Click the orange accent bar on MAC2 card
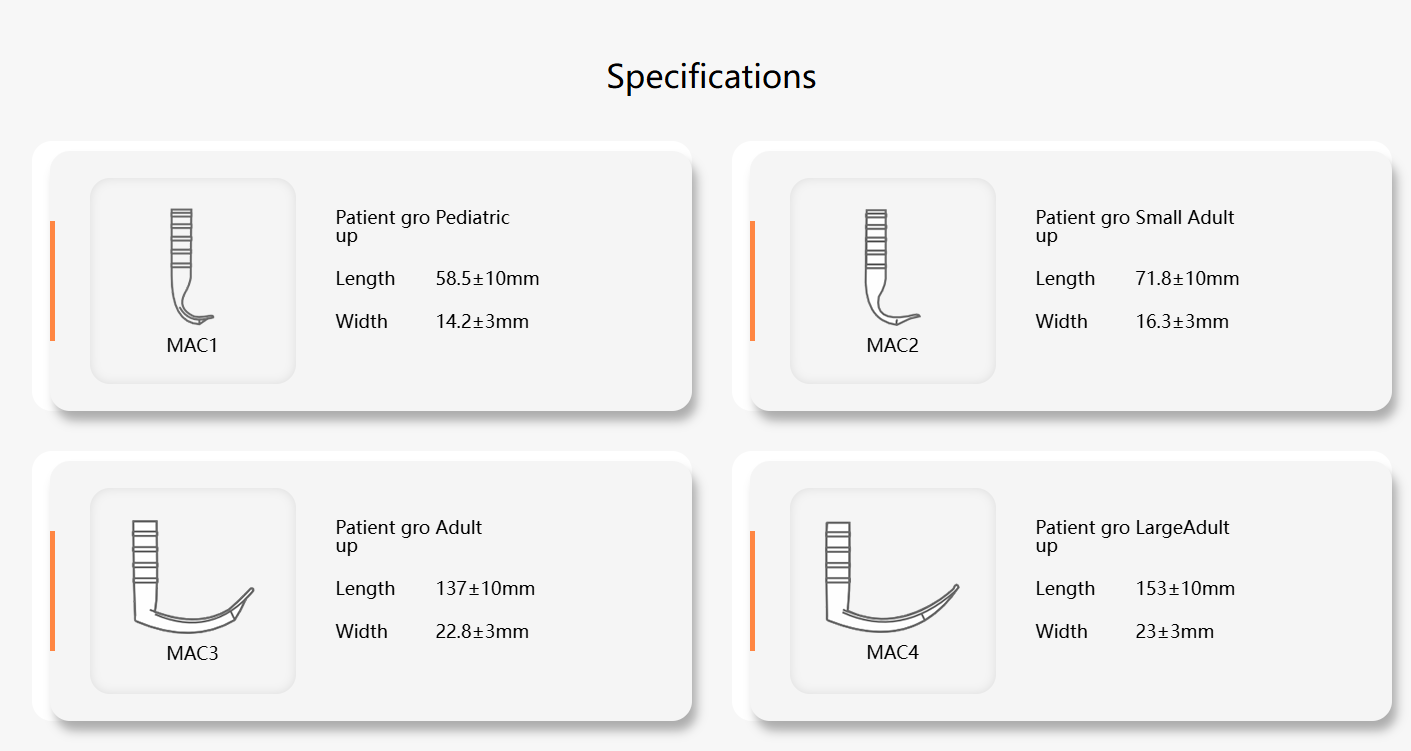Image resolution: width=1411 pixels, height=751 pixels. pos(752,281)
